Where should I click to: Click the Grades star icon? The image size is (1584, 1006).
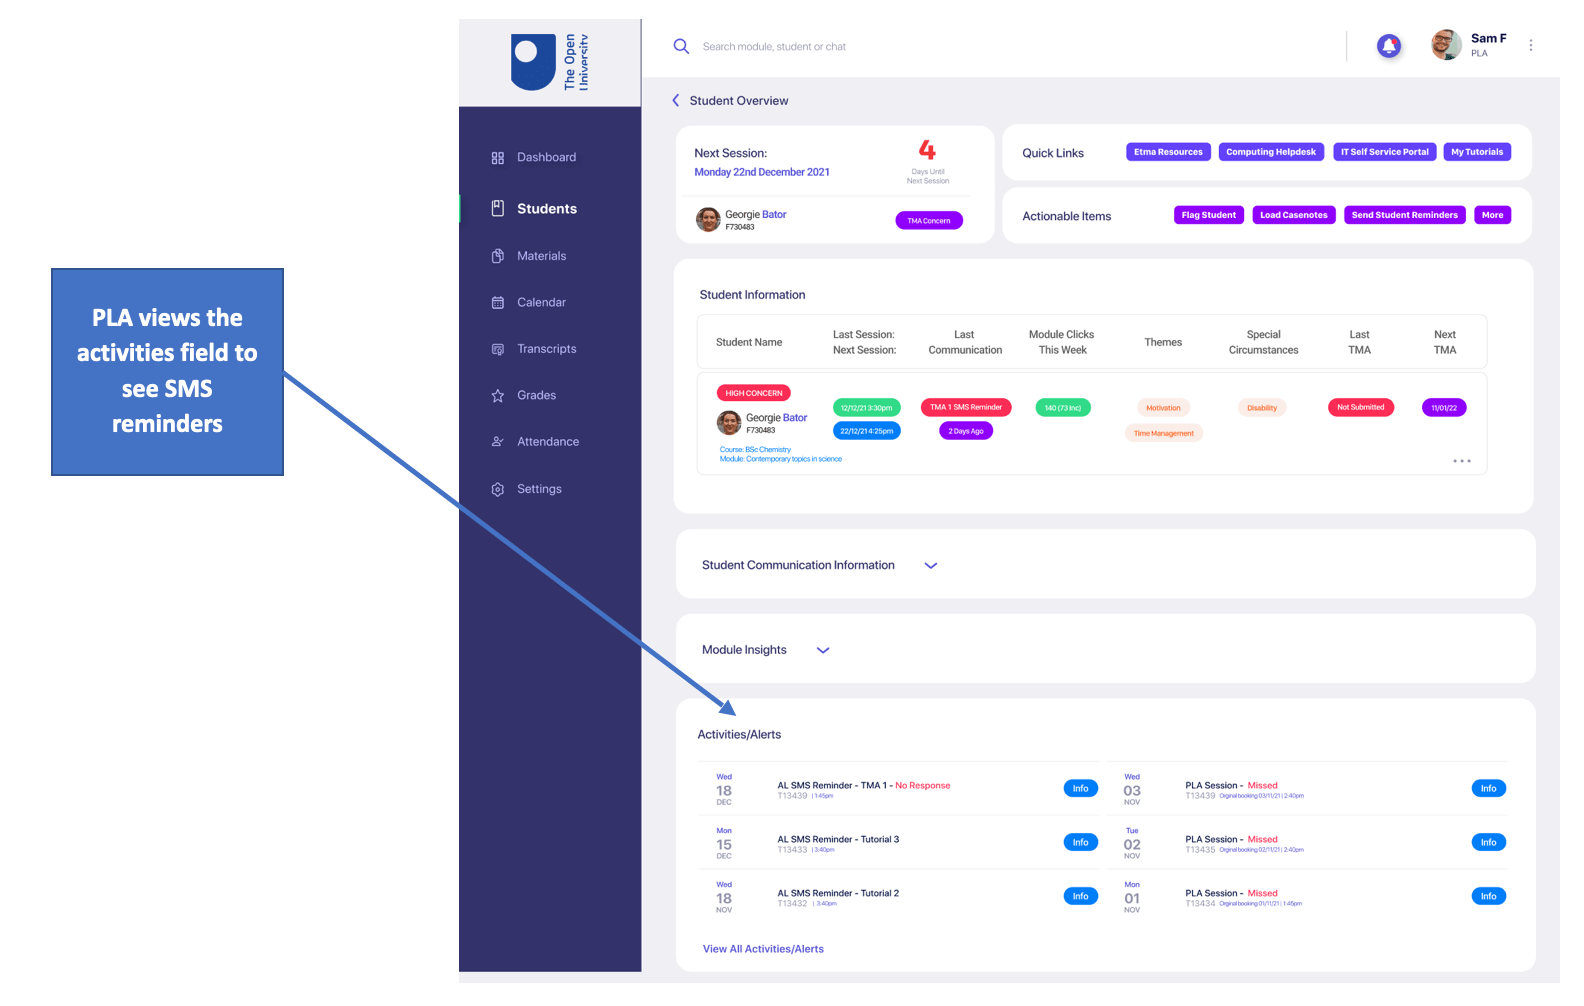click(x=498, y=396)
